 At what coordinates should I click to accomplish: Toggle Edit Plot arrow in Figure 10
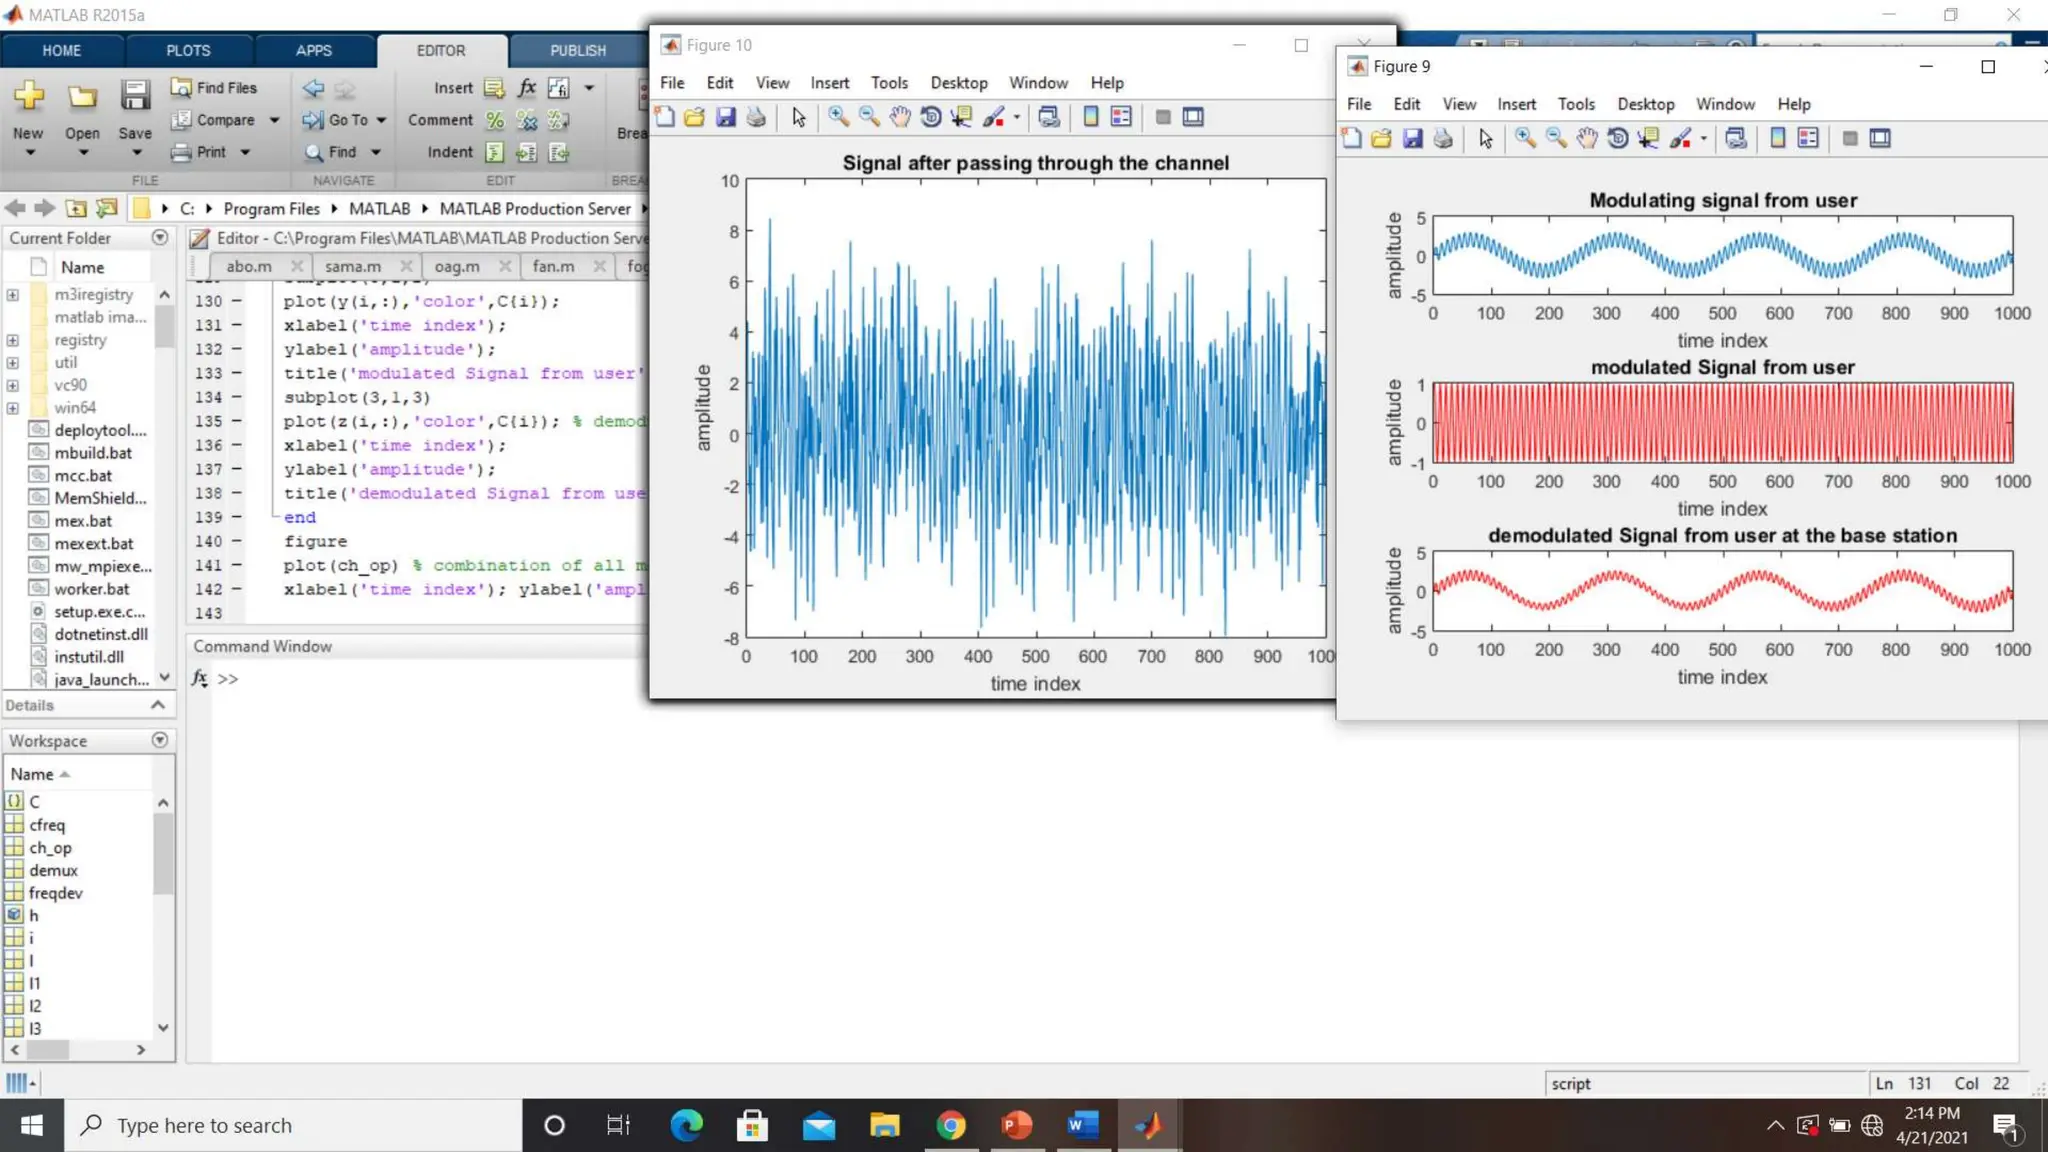pos(798,117)
